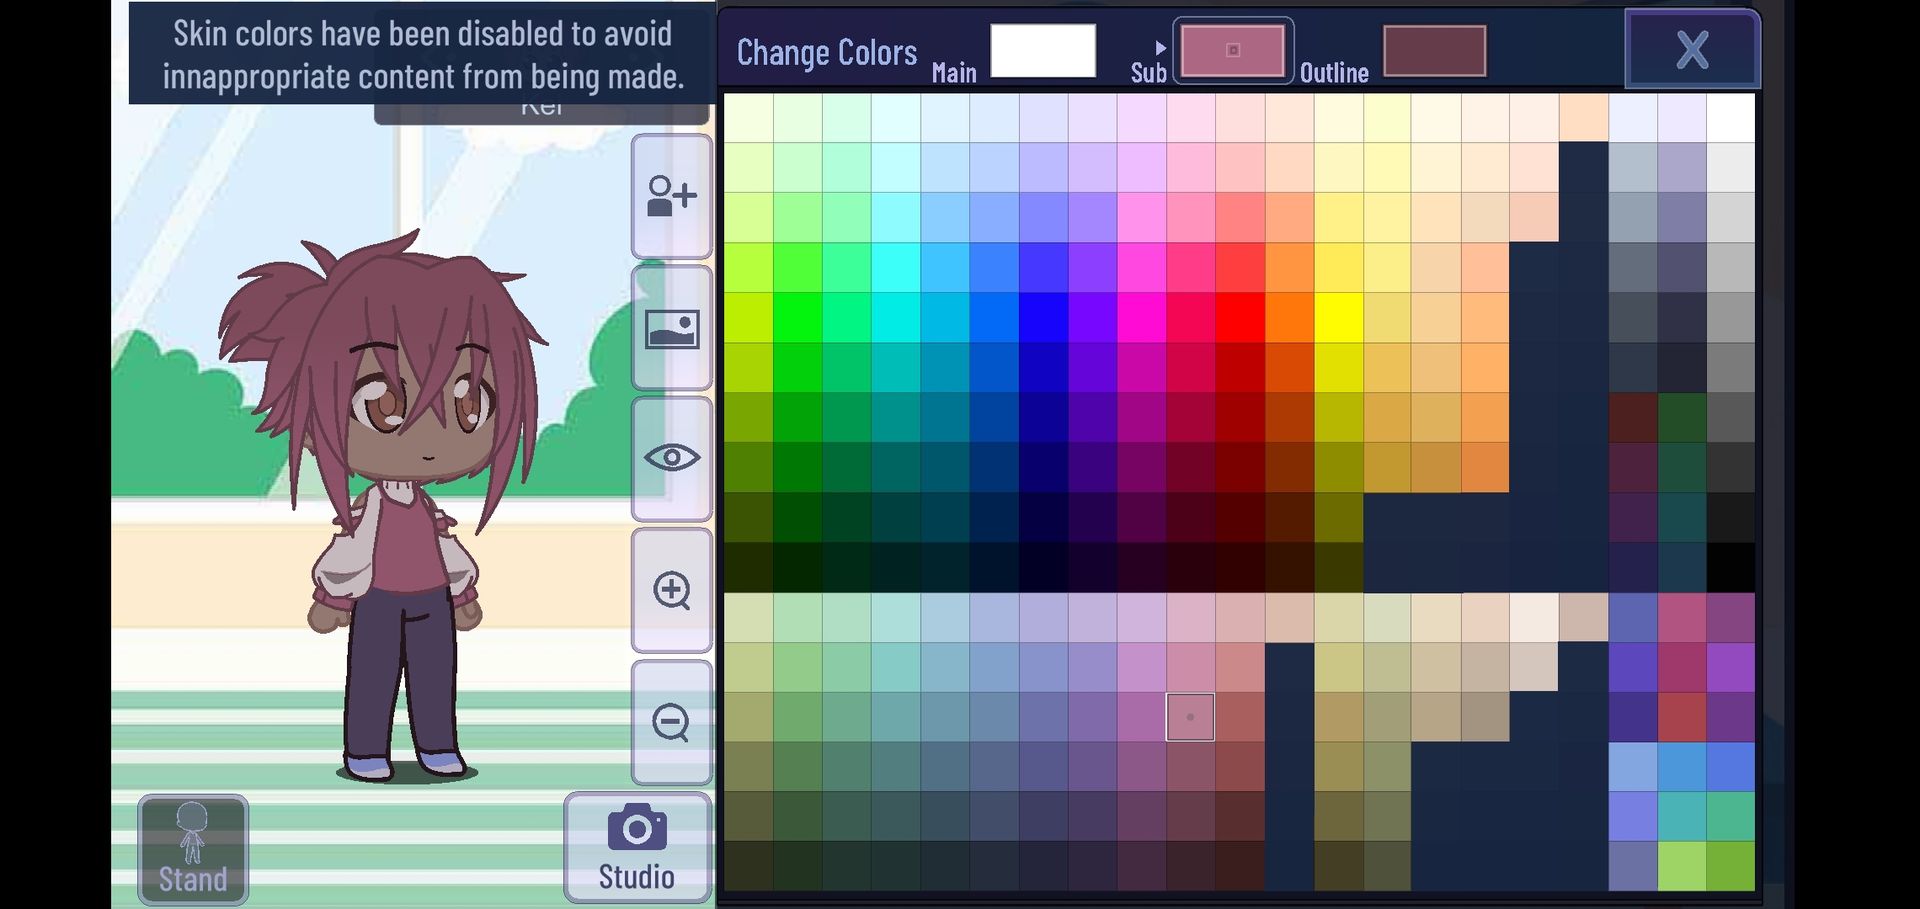Pick the magenta palette color
Screen dimensions: 1920x909
coord(1141,317)
